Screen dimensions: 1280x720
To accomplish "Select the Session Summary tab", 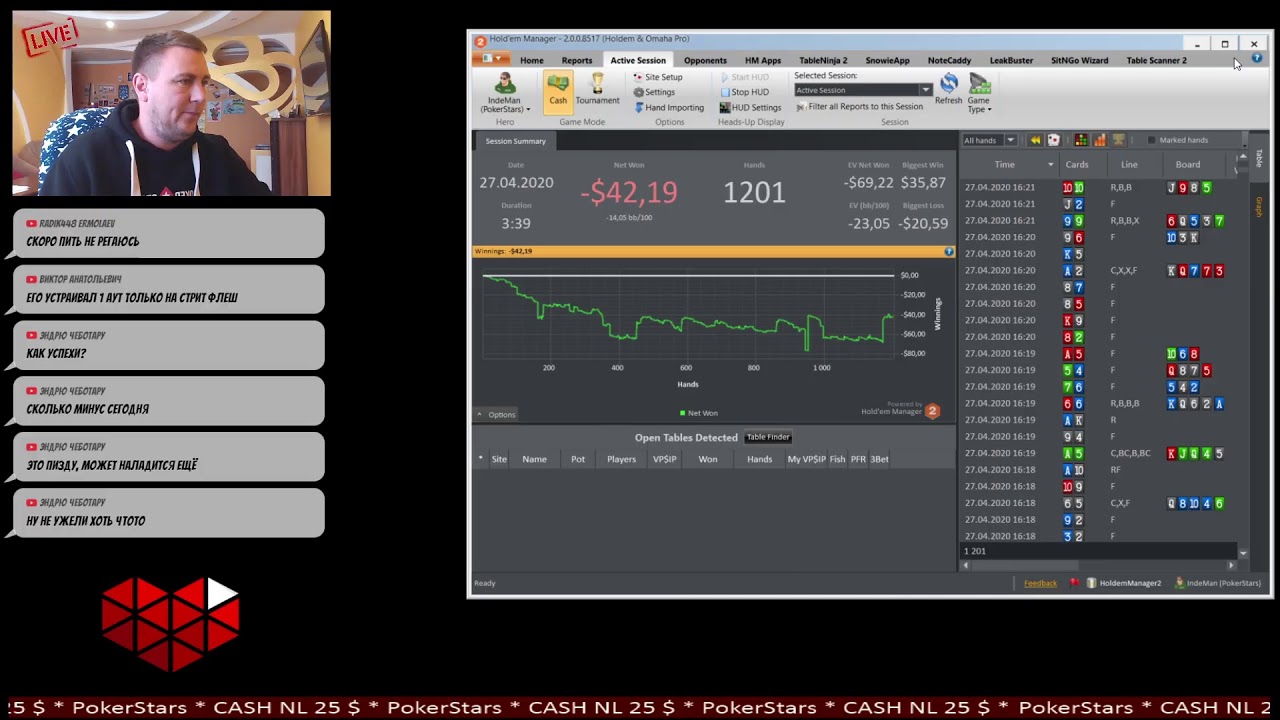I will (x=515, y=141).
